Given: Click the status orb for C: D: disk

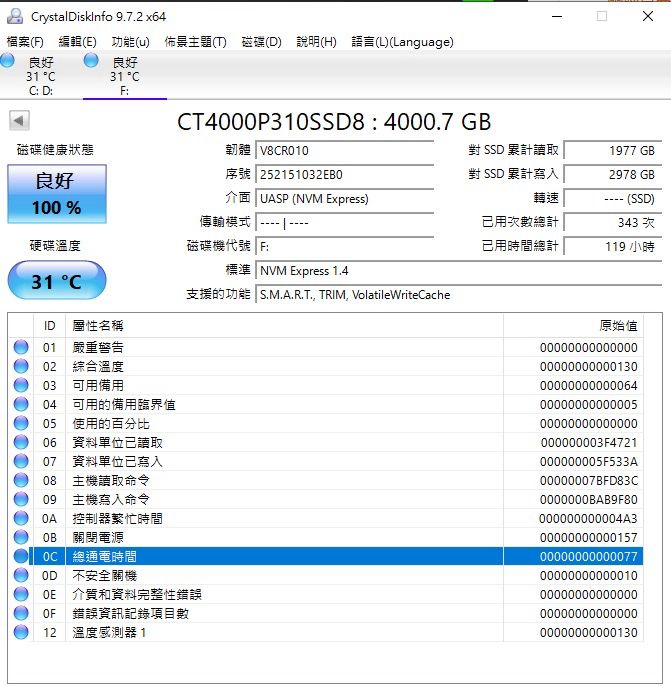Looking at the screenshot, I should coord(8,62).
